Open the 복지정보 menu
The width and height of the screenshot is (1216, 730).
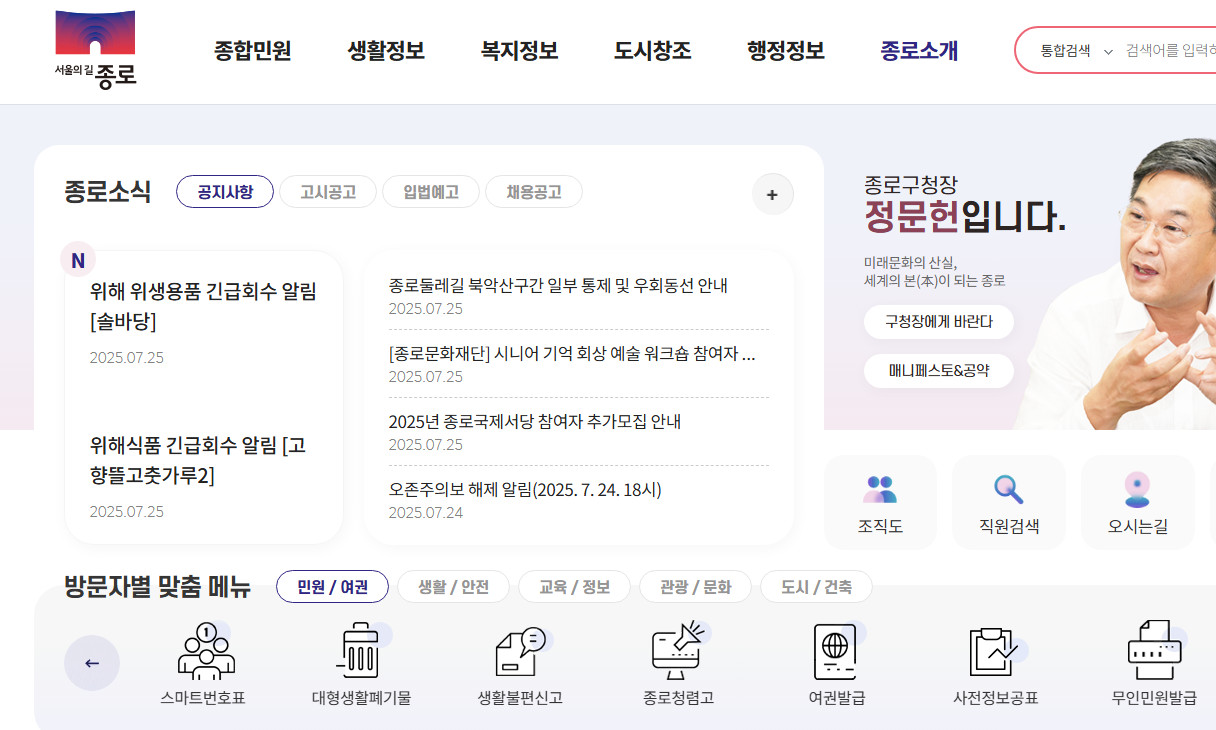pyautogui.click(x=517, y=52)
